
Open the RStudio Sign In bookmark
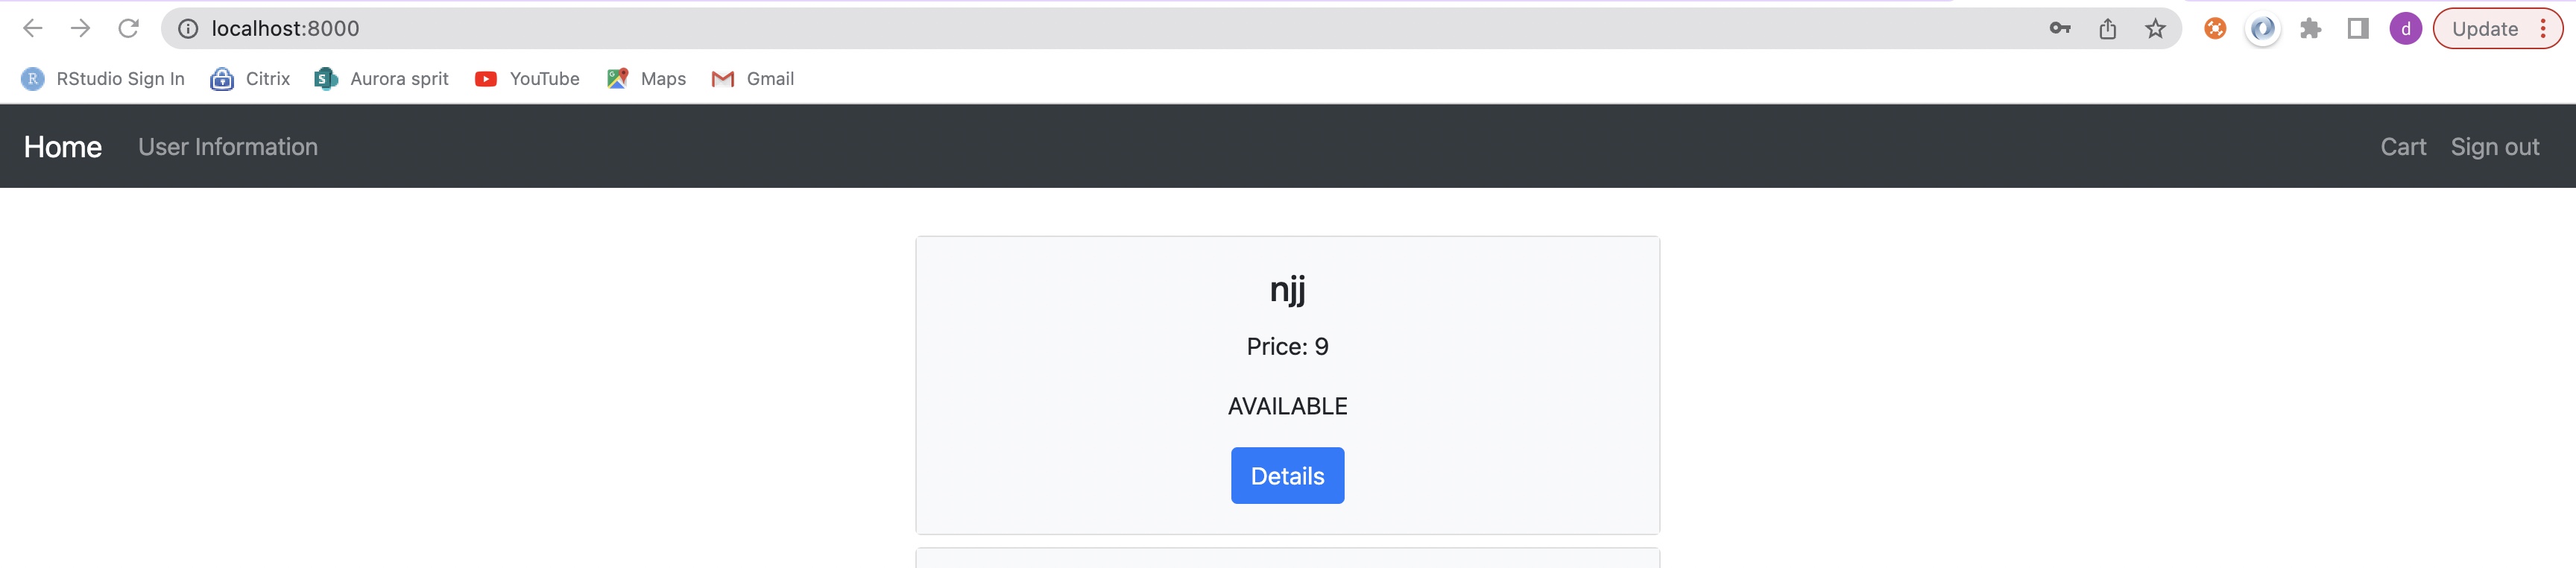[x=103, y=79]
